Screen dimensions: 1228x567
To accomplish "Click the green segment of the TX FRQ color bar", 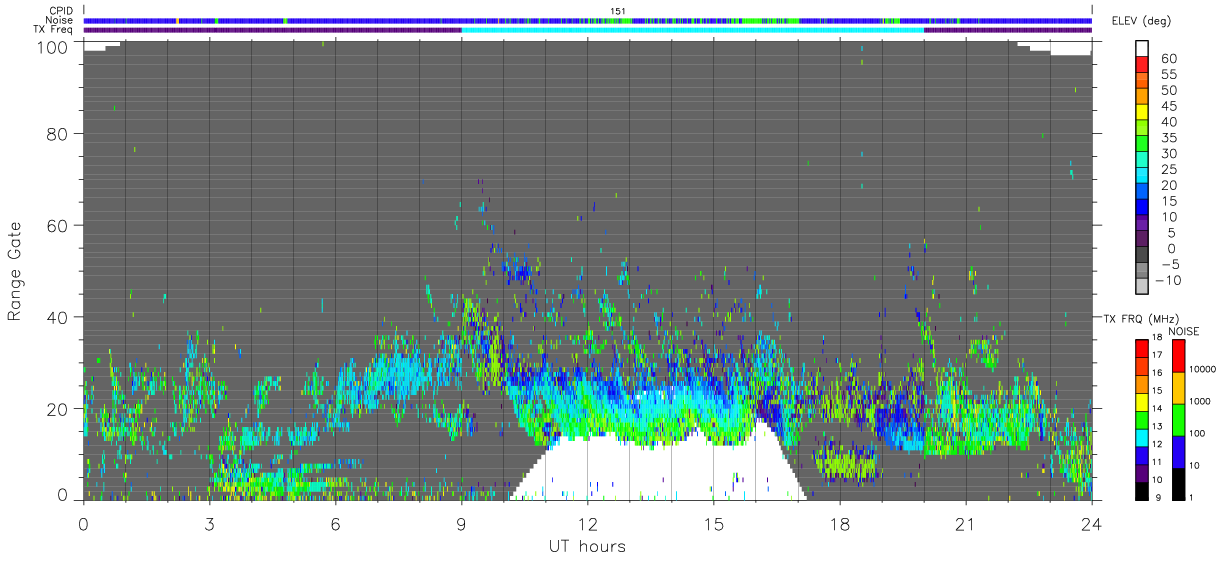I will pyautogui.click(x=1141, y=419).
